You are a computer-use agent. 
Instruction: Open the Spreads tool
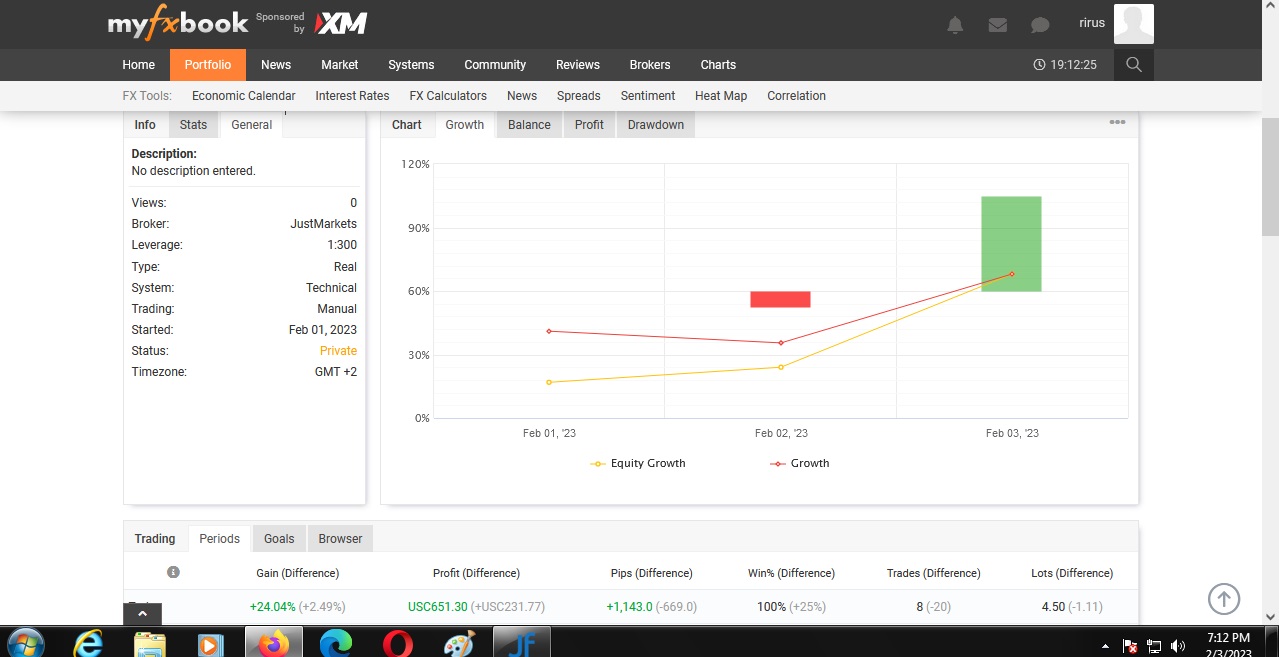[579, 96]
